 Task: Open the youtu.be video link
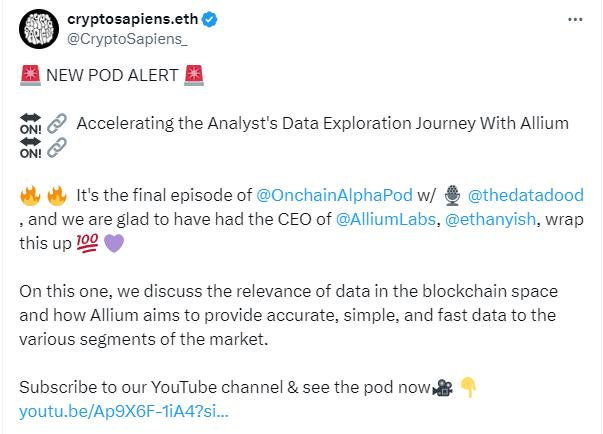tap(125, 410)
